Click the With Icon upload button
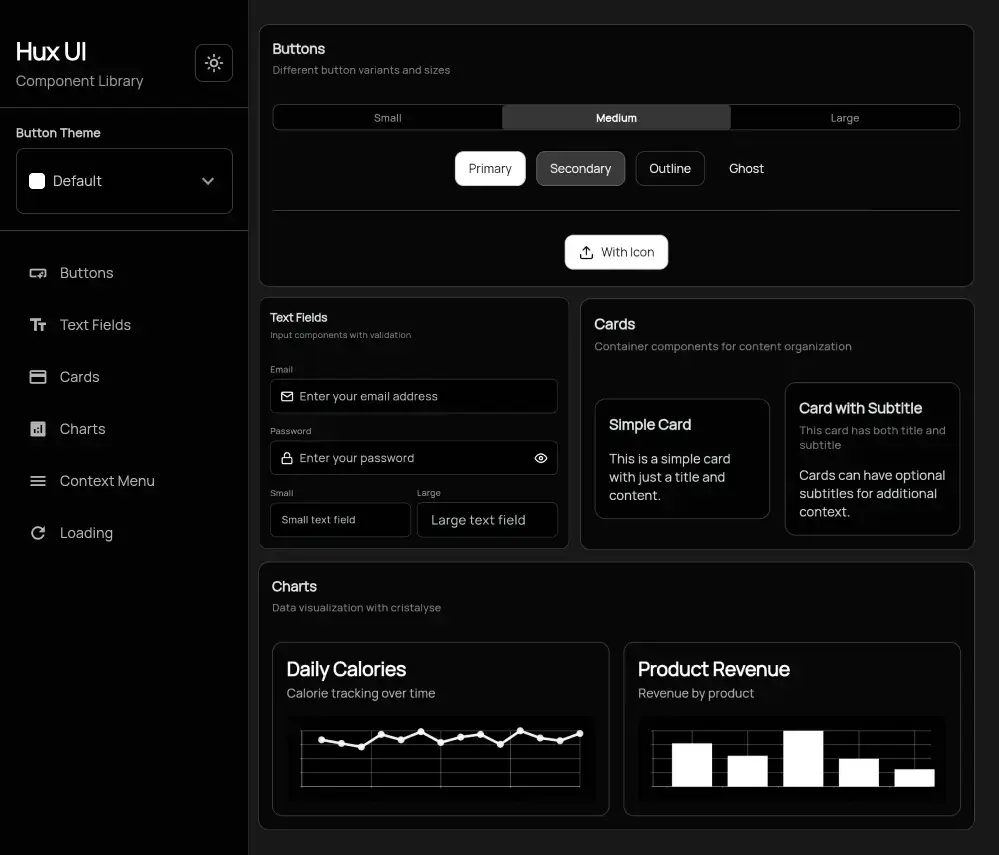This screenshot has height=855, width=999. click(x=616, y=253)
